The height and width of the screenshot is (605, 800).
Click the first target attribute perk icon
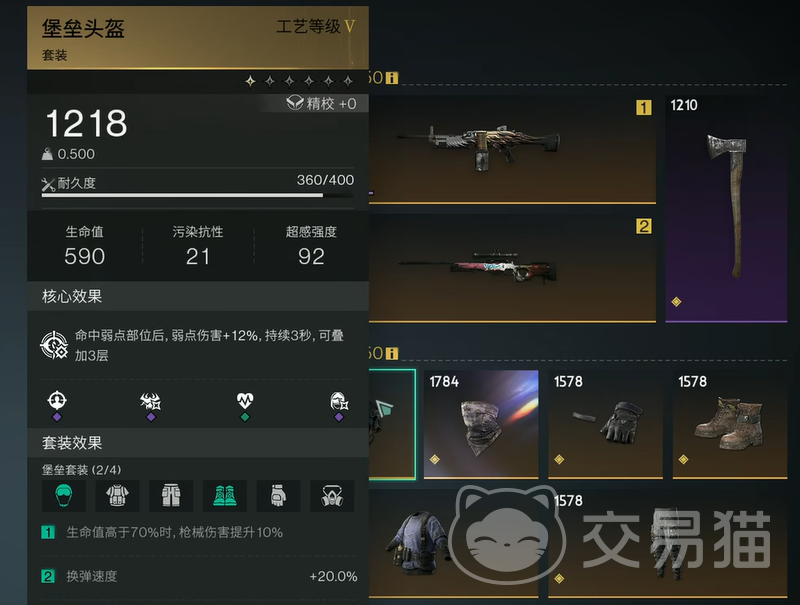pos(57,400)
